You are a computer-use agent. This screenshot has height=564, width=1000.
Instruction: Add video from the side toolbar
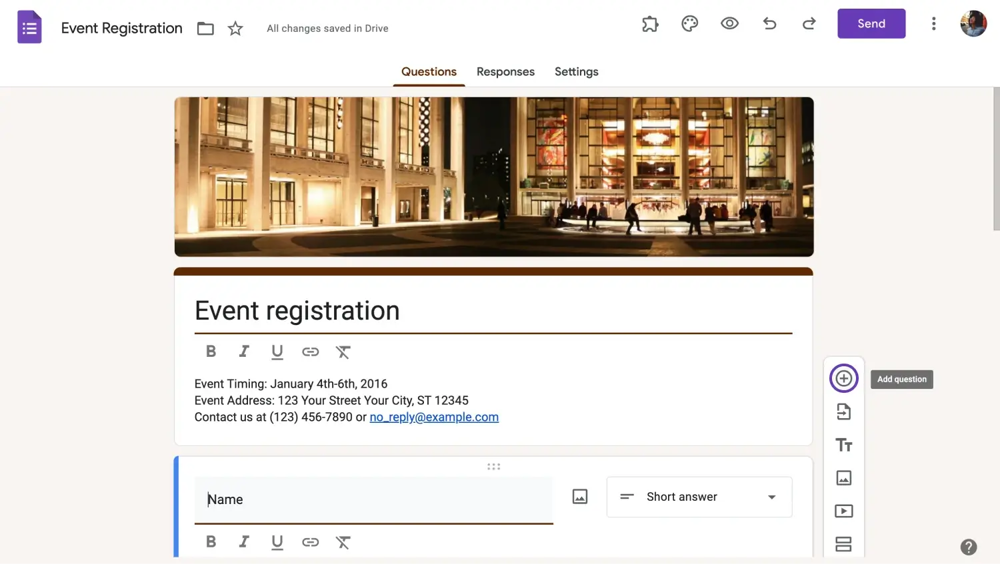click(844, 511)
